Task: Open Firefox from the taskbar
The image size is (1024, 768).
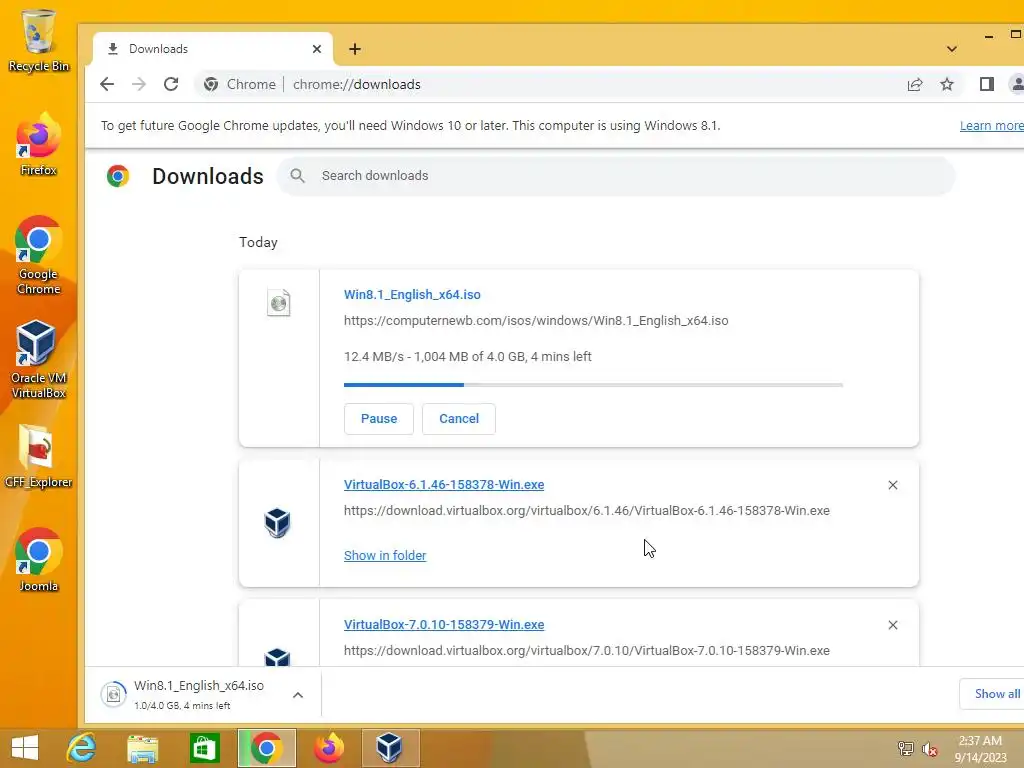Action: pos(328,748)
